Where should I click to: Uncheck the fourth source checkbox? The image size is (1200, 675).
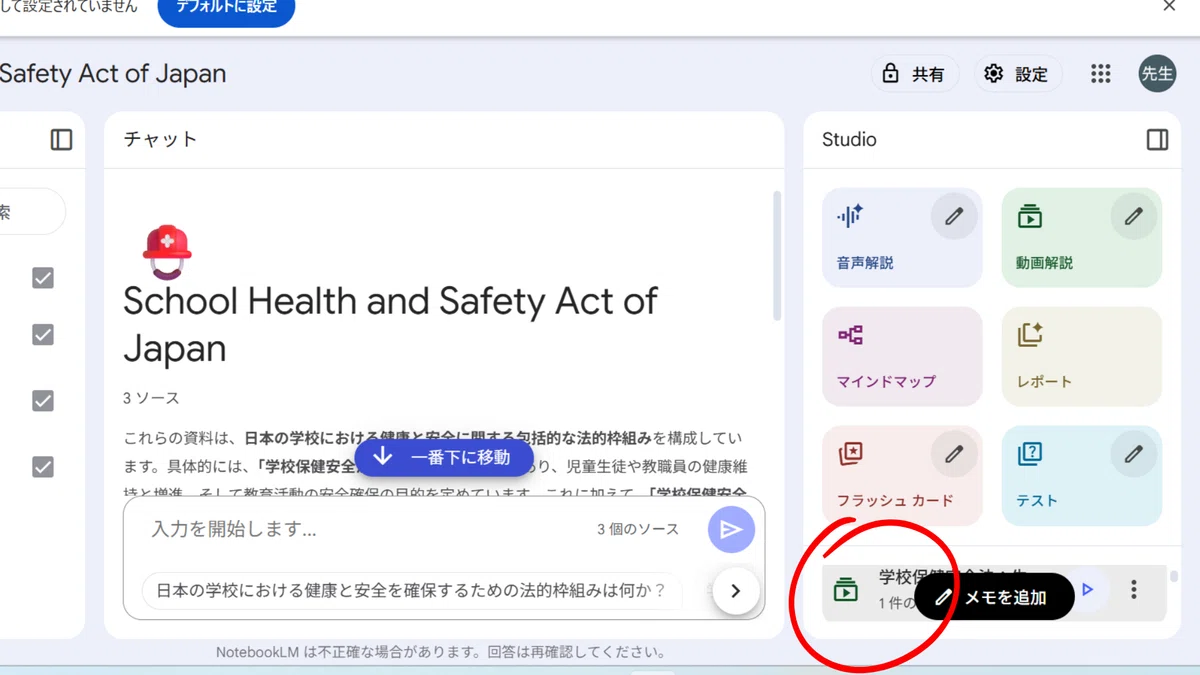click(x=43, y=467)
